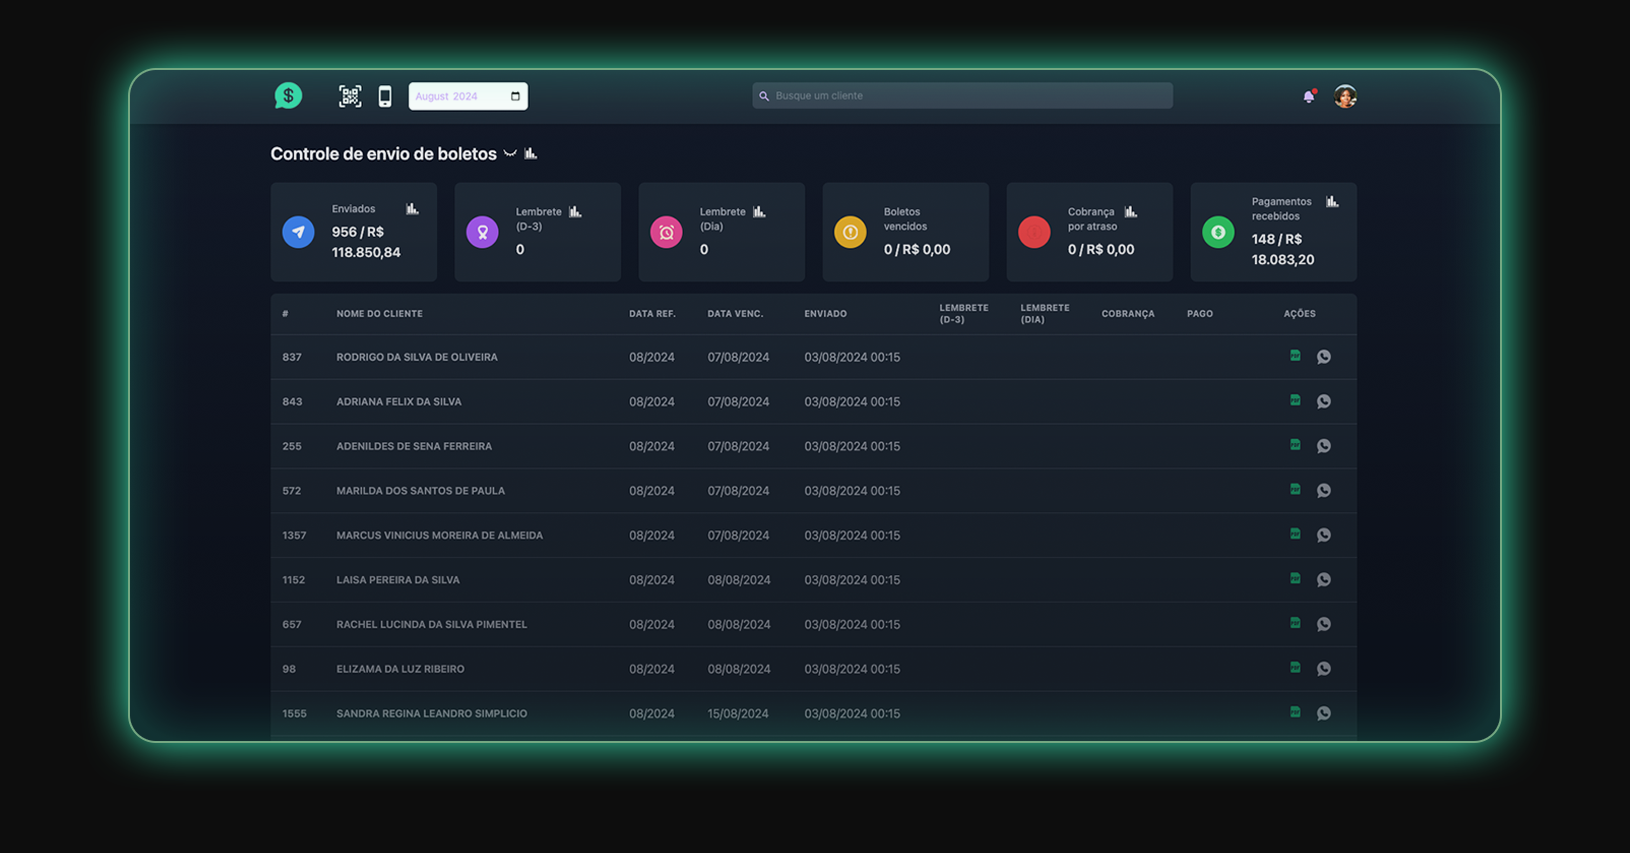Click the magnifier icon in the search bar
The width and height of the screenshot is (1630, 853).
tap(764, 96)
